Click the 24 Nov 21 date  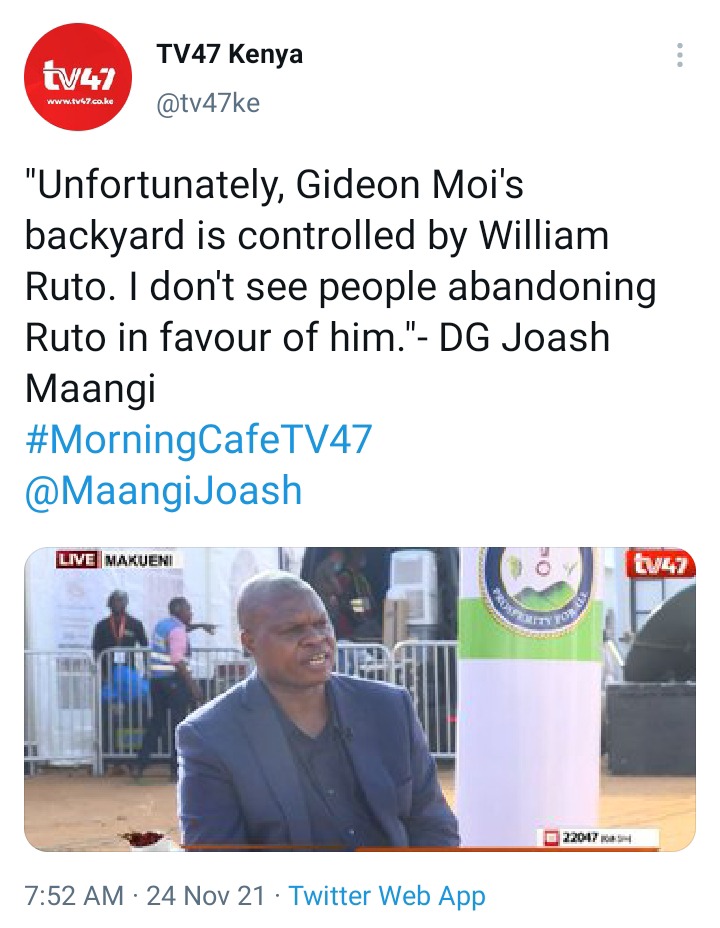[x=205, y=895]
